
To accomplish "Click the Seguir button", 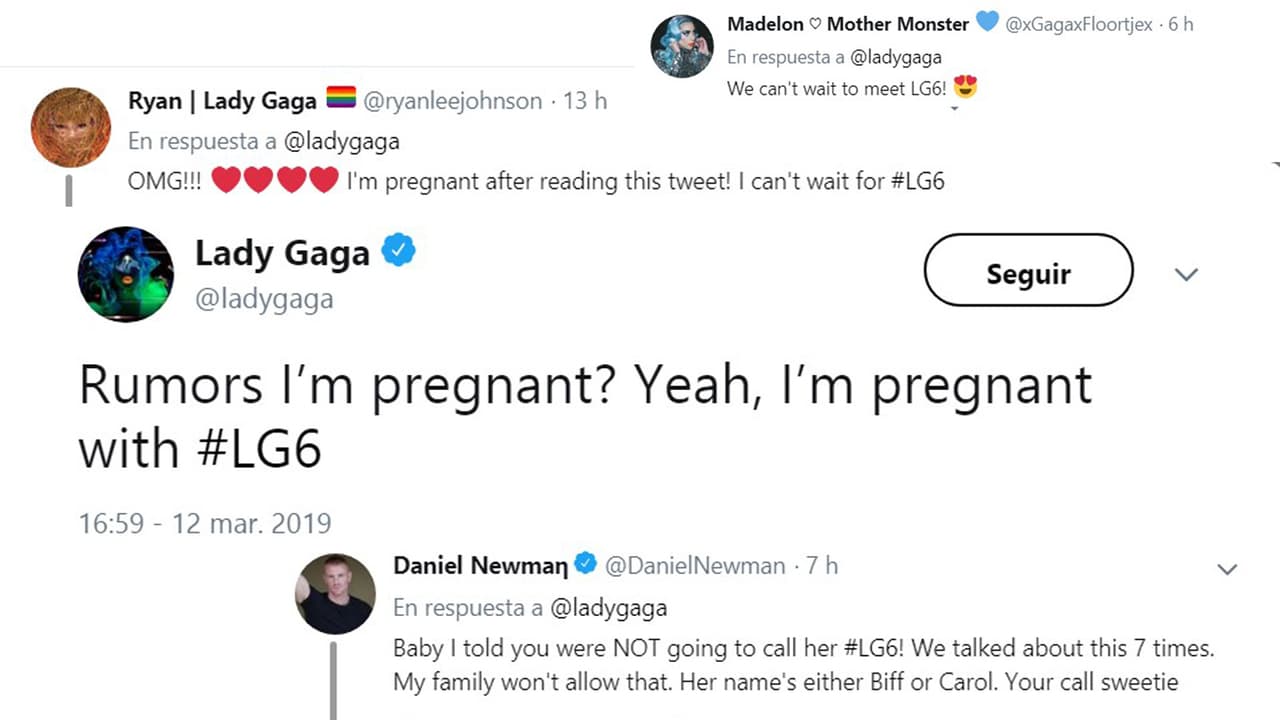I will click(x=1028, y=270).
